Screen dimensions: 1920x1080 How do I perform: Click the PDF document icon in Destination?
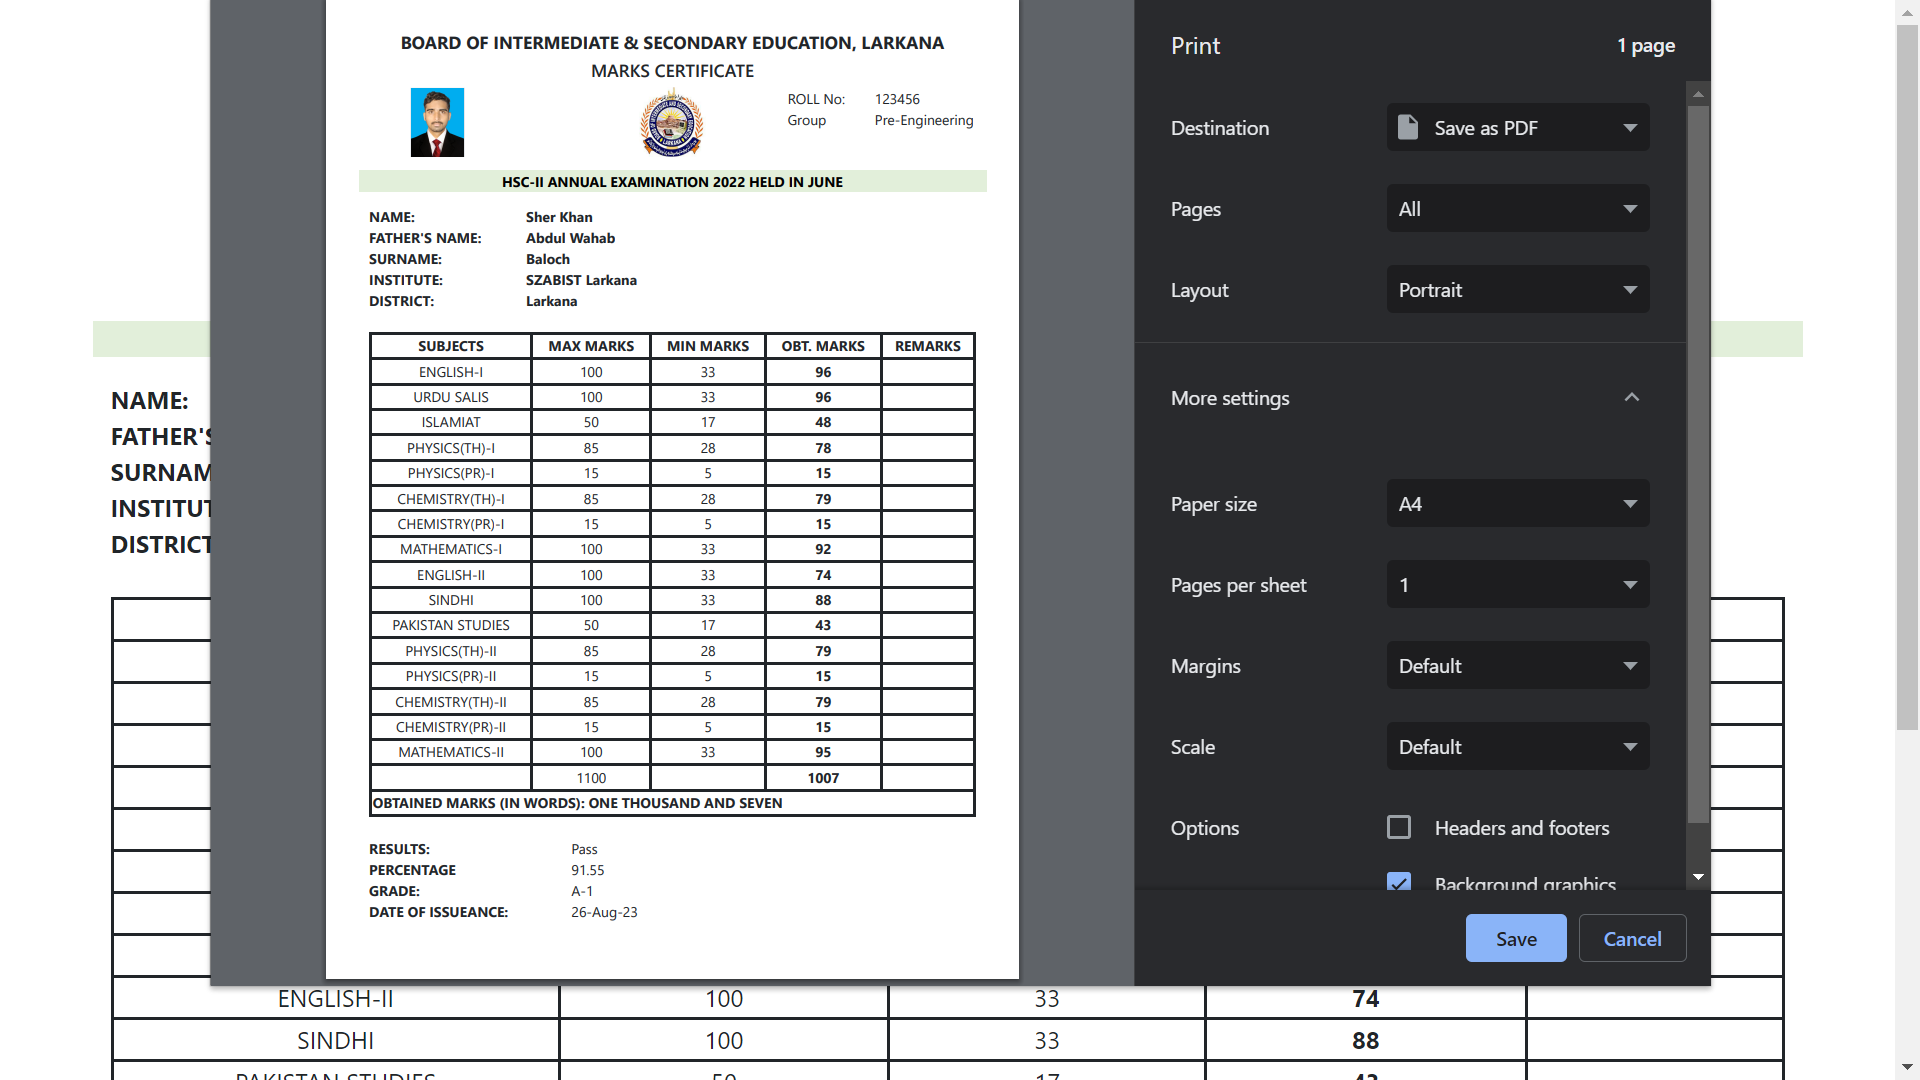click(1407, 127)
